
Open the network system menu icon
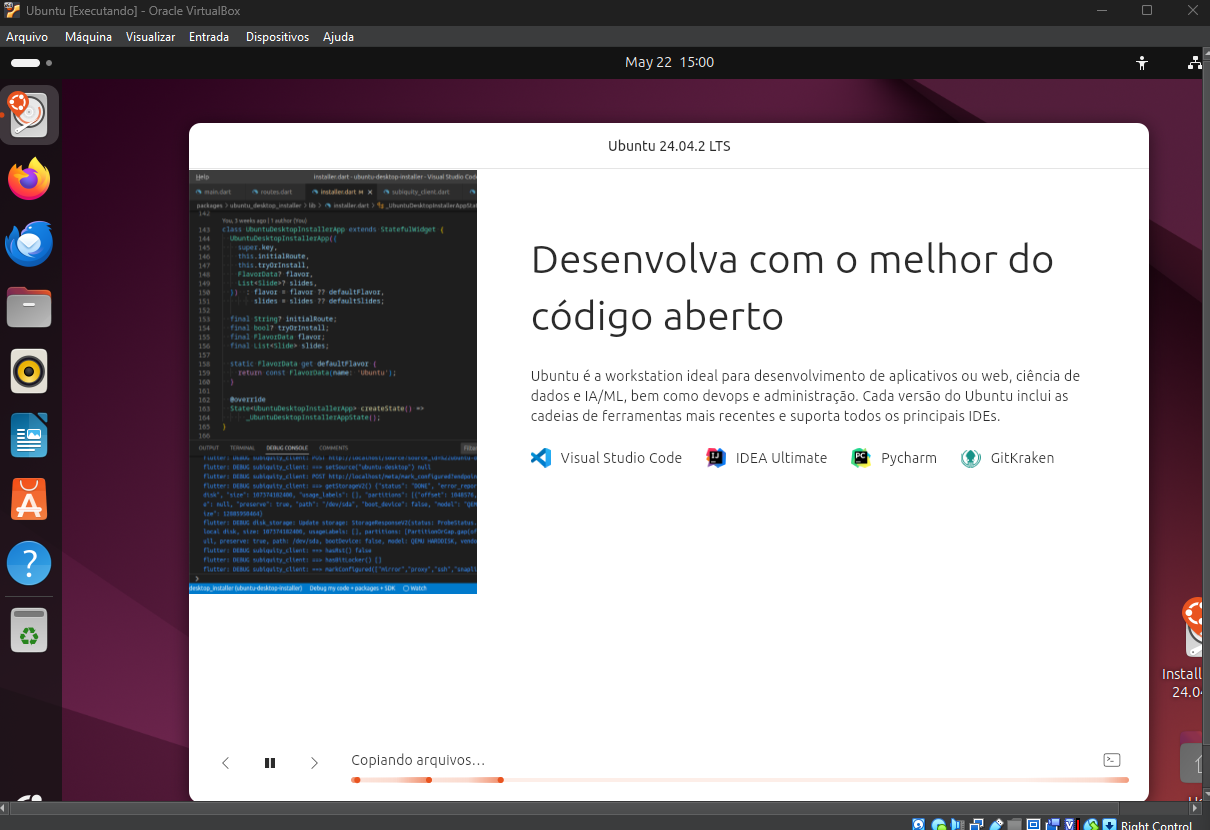[1195, 62]
